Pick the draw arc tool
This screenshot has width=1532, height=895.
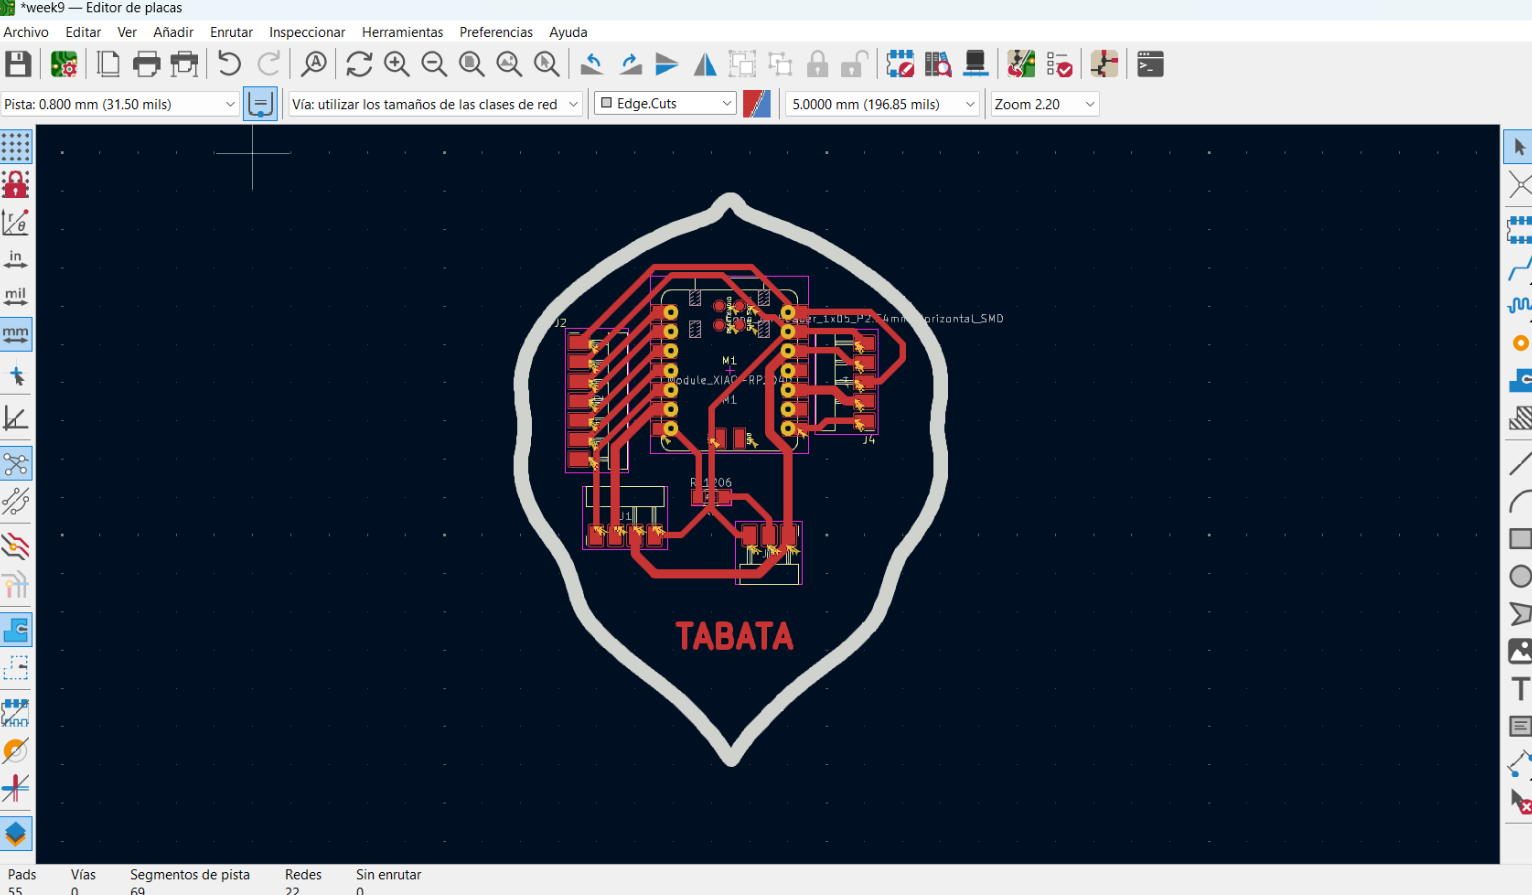1519,501
